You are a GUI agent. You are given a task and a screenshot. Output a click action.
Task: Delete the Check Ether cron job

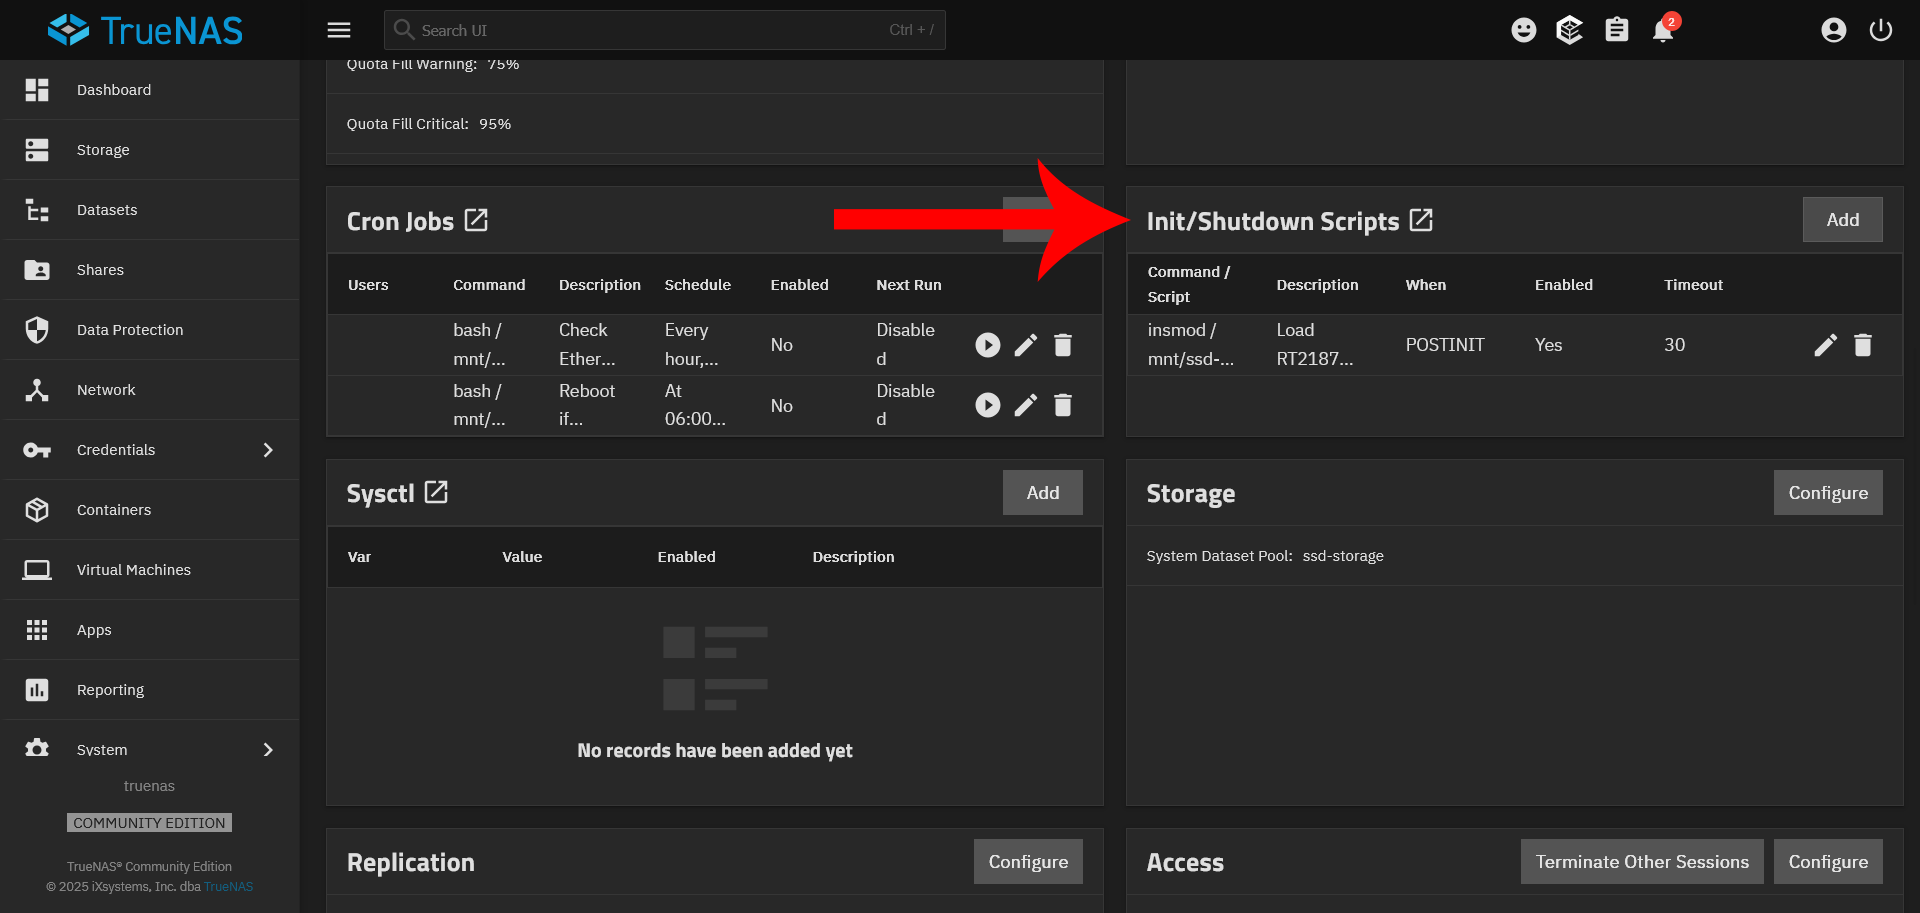click(x=1063, y=345)
